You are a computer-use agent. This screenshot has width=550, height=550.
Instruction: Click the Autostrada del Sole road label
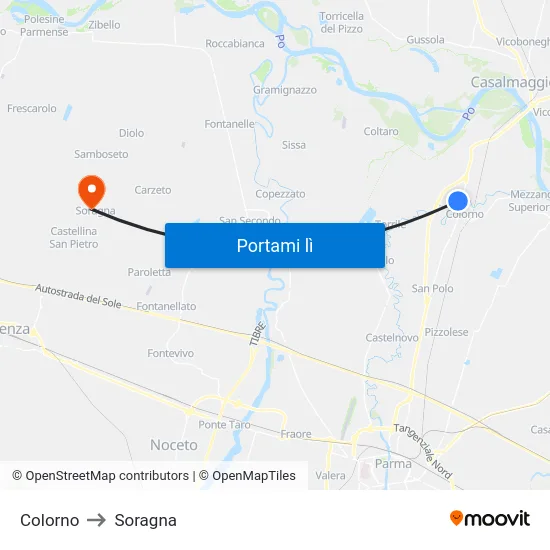tap(78, 296)
